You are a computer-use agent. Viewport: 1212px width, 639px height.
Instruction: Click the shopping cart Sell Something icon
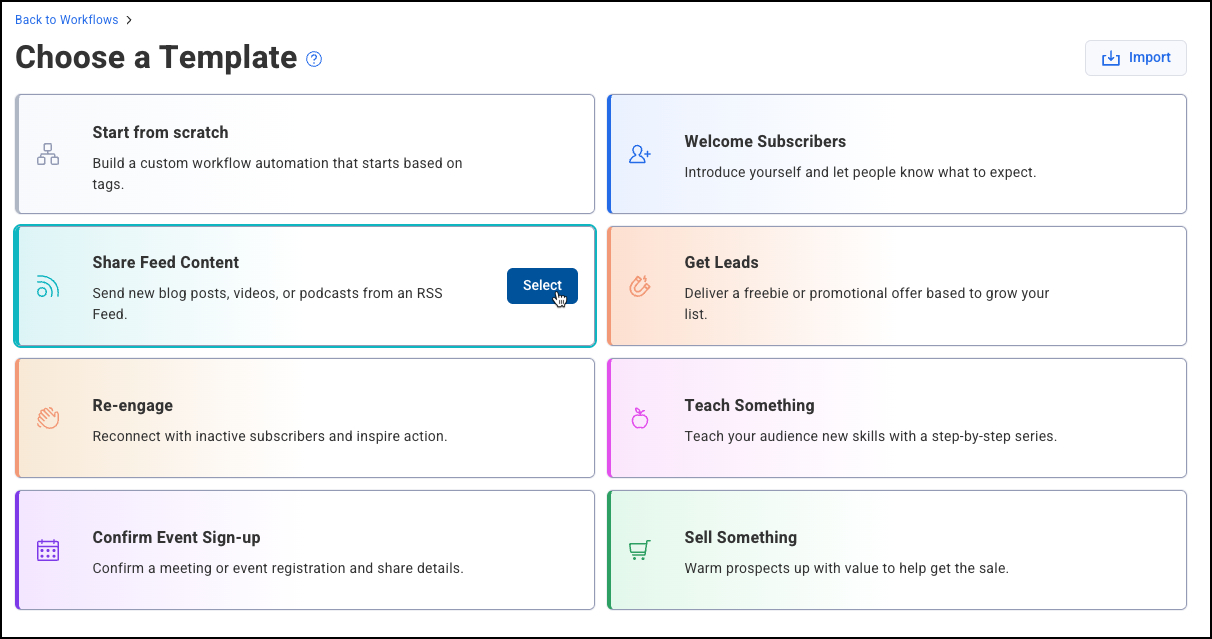coord(640,550)
